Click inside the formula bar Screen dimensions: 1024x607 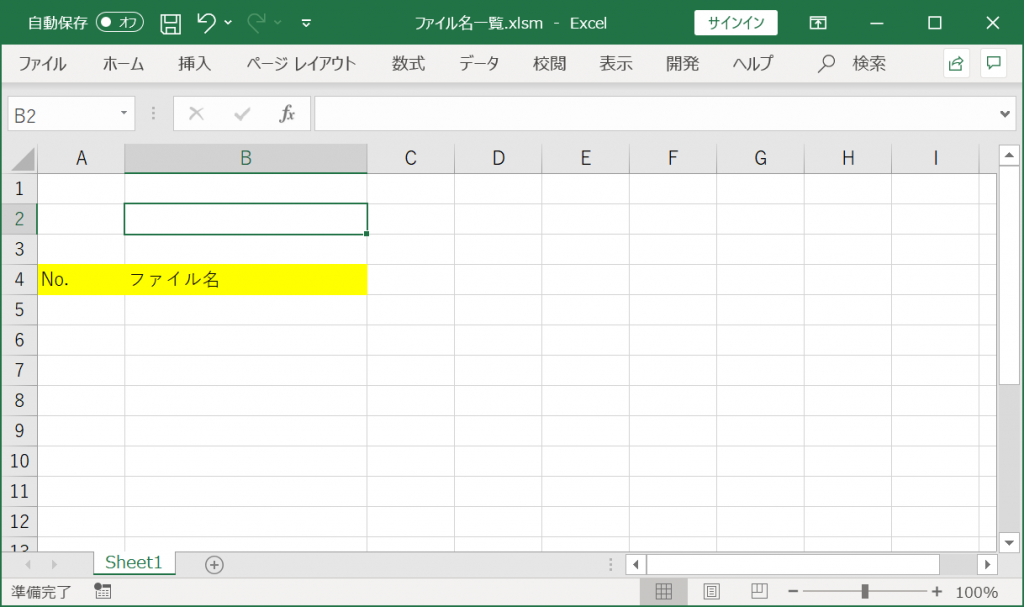pyautogui.click(x=655, y=114)
